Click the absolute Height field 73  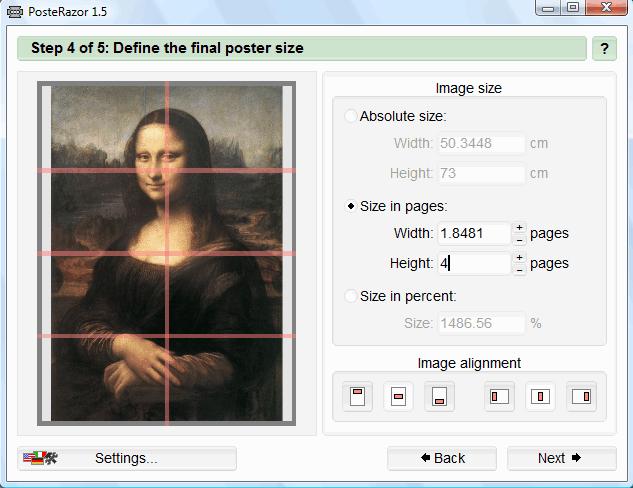point(482,174)
